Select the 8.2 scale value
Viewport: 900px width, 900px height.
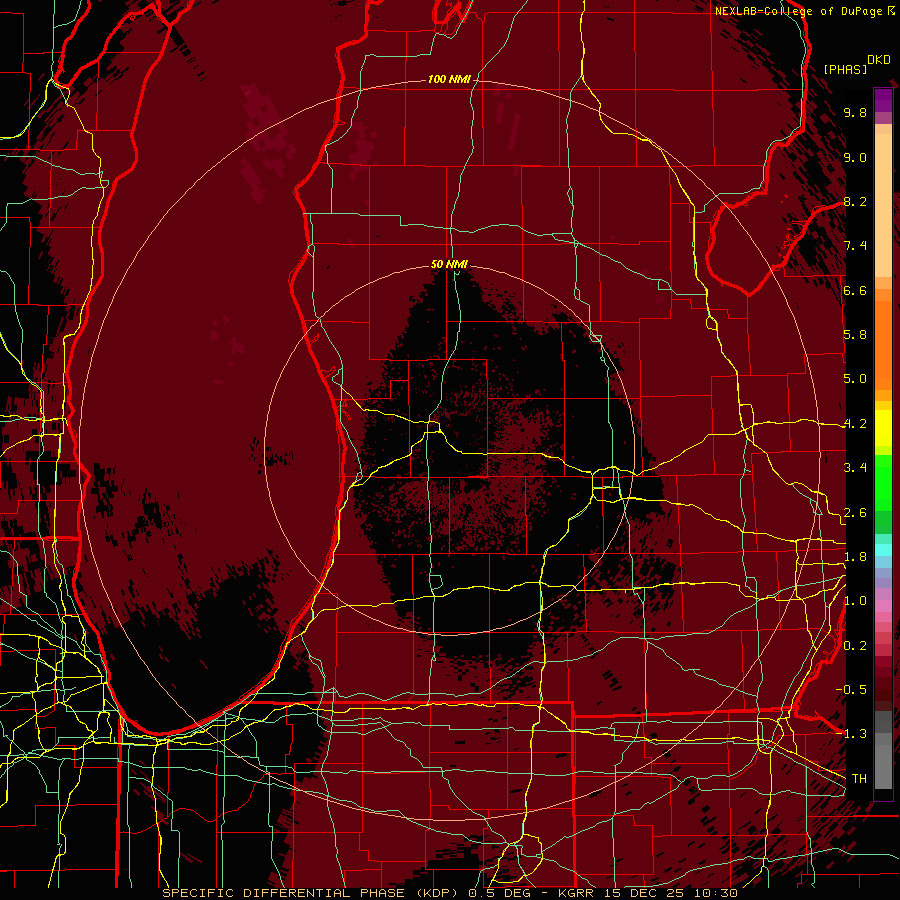pyautogui.click(x=855, y=201)
